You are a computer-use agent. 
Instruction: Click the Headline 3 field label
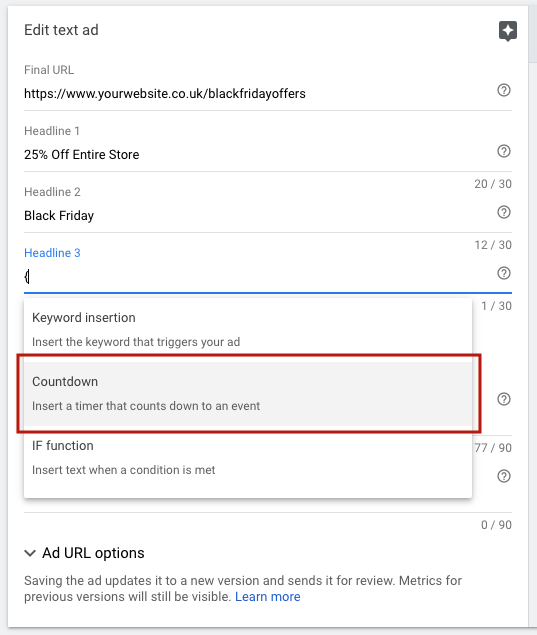pos(52,253)
